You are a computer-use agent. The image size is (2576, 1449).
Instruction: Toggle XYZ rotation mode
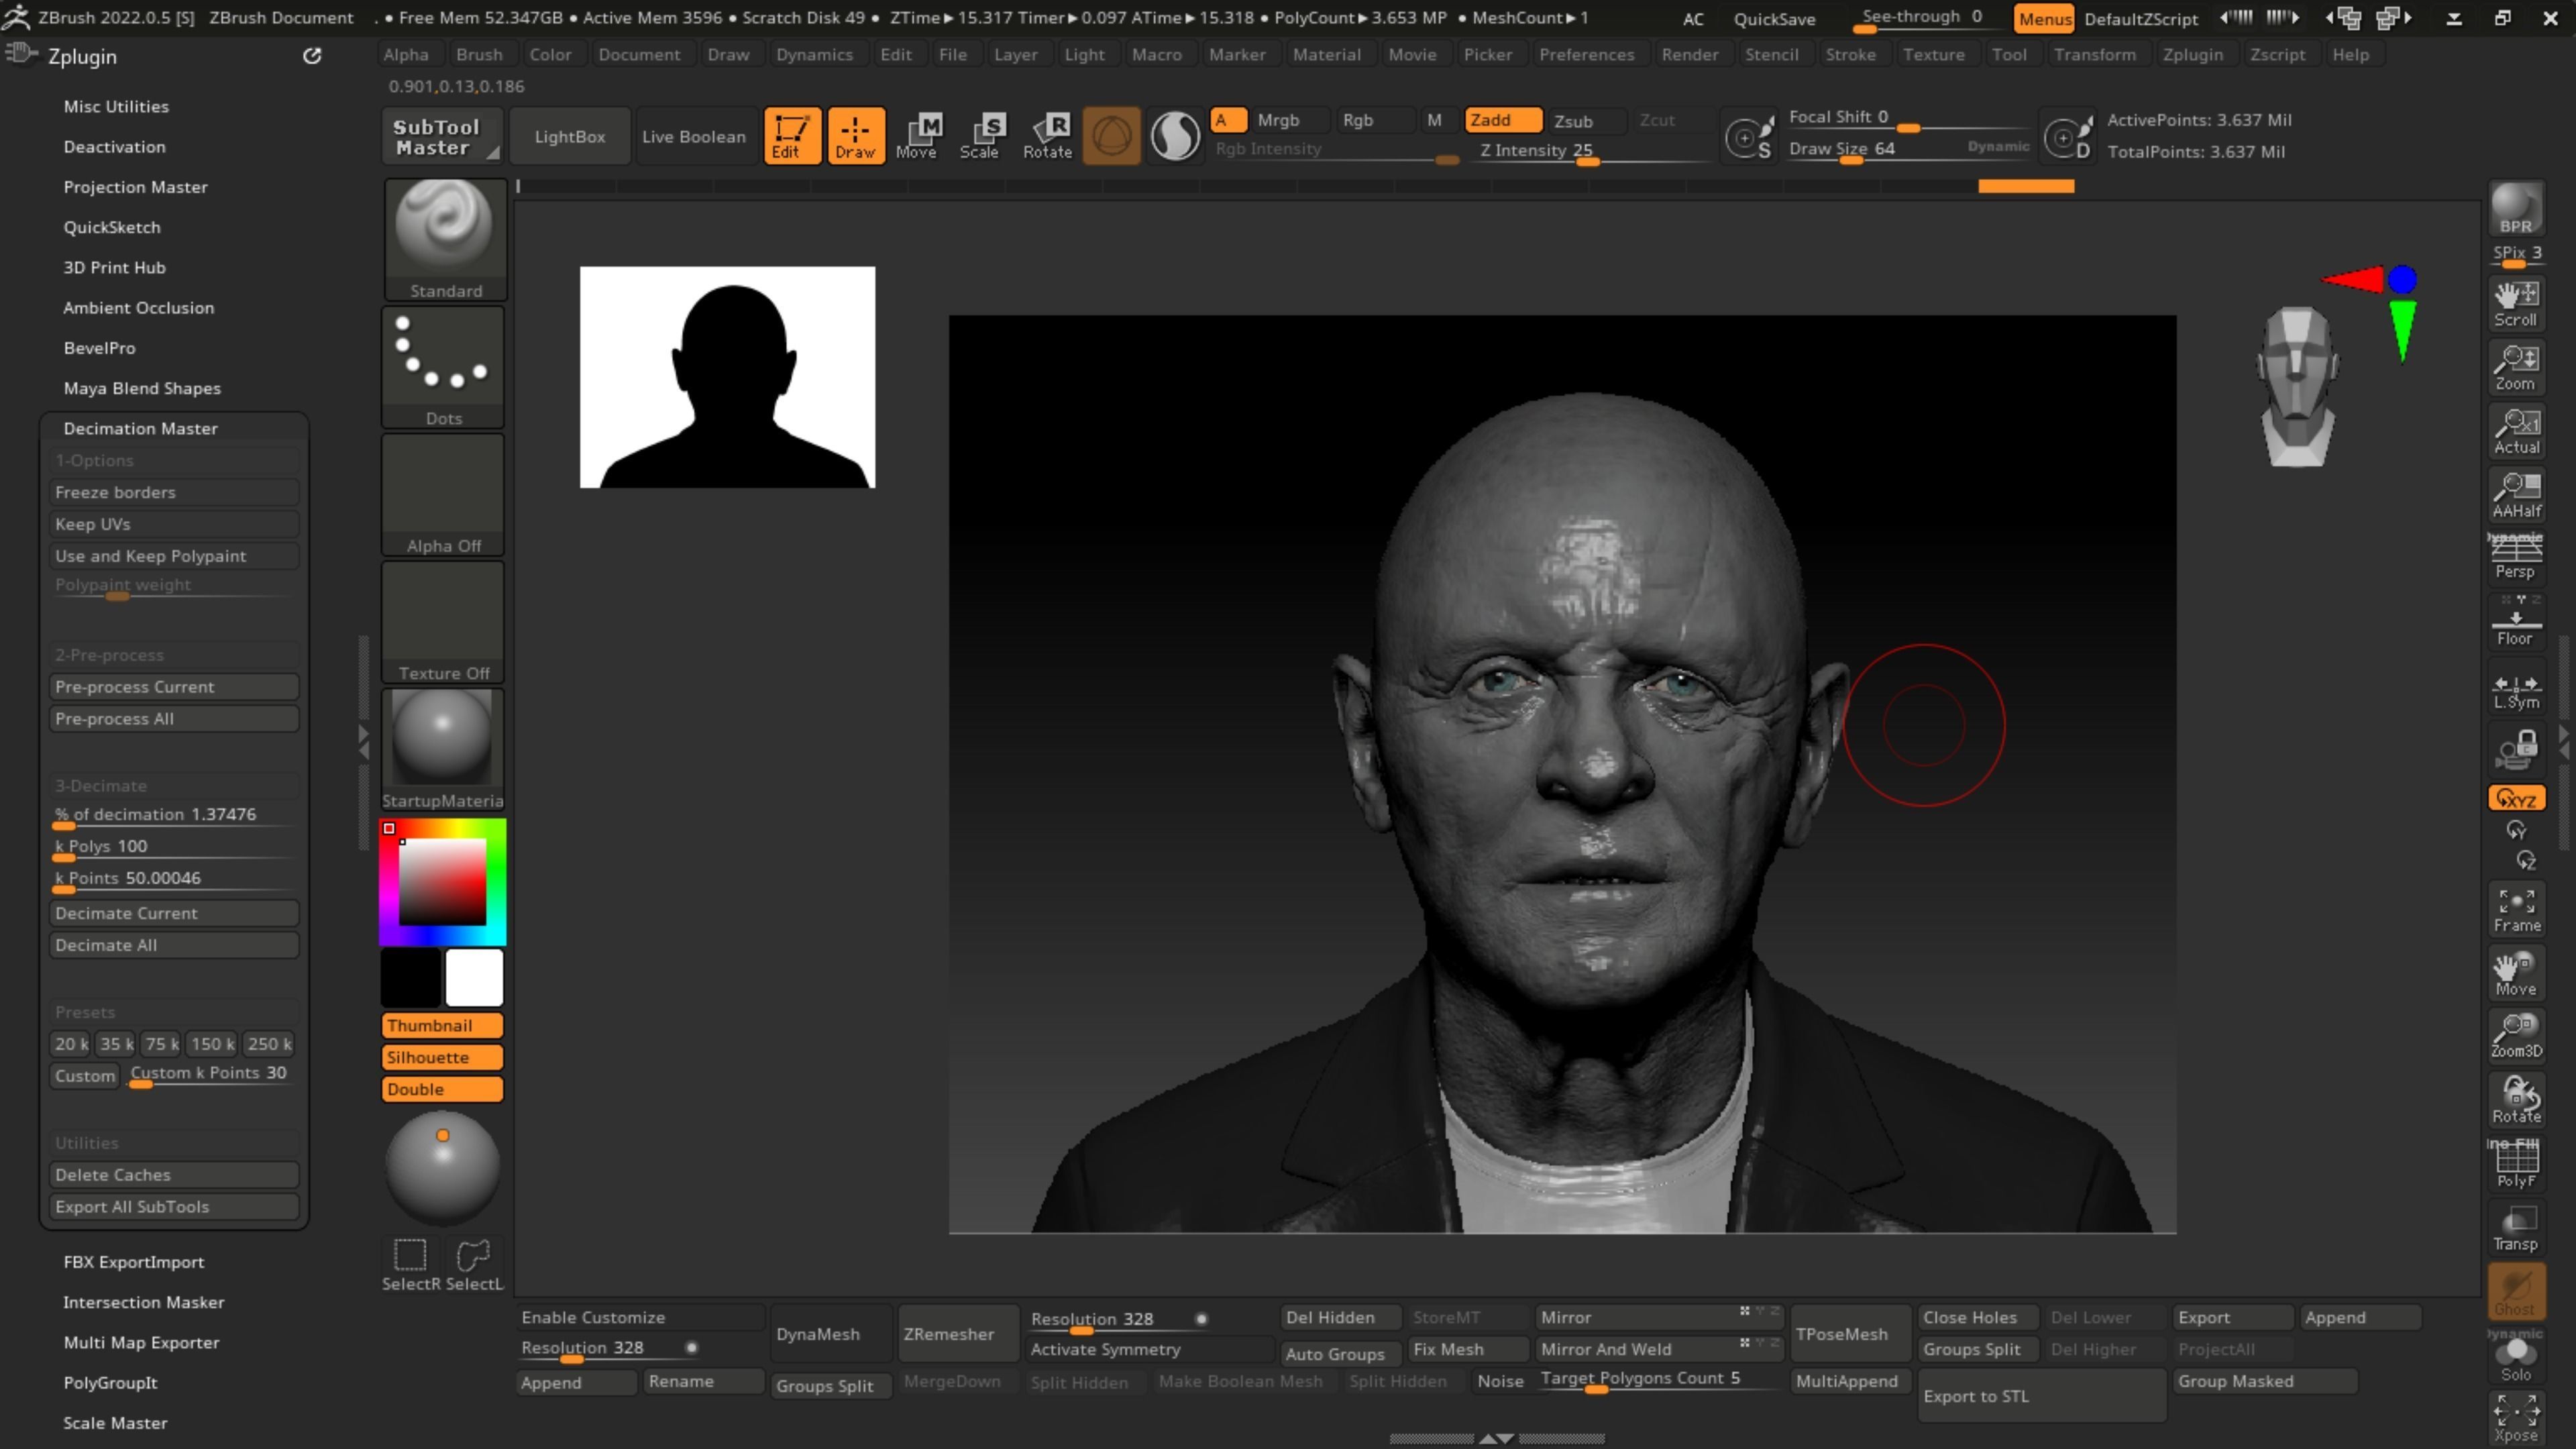pos(2516,798)
